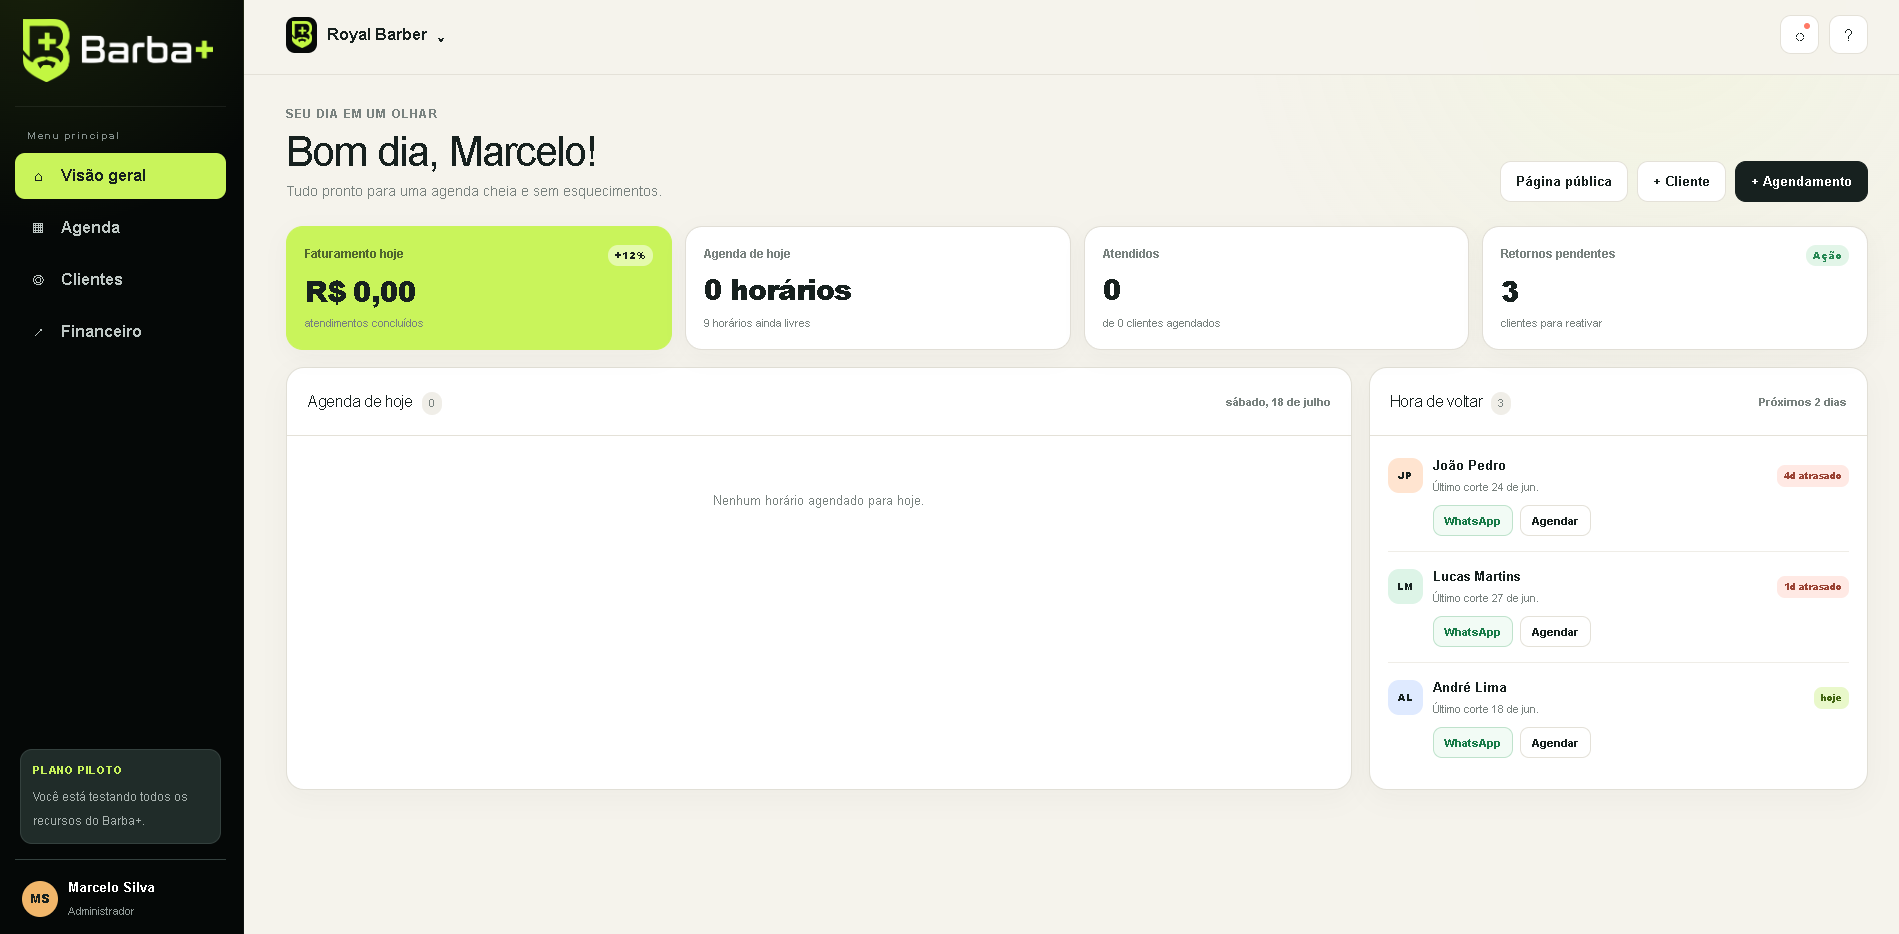Go to the Clientes section
Screen dimensions: 1899x934
pyautogui.click(x=120, y=280)
